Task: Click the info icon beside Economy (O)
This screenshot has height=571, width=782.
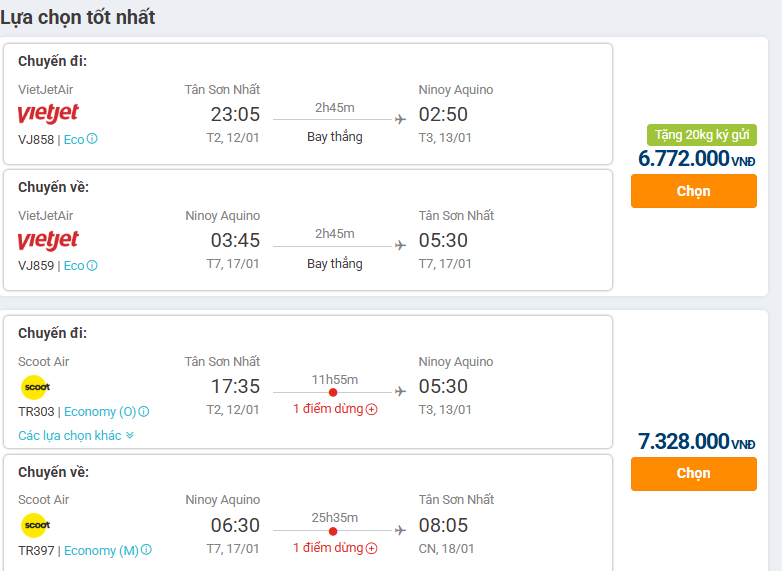Action: (144, 412)
